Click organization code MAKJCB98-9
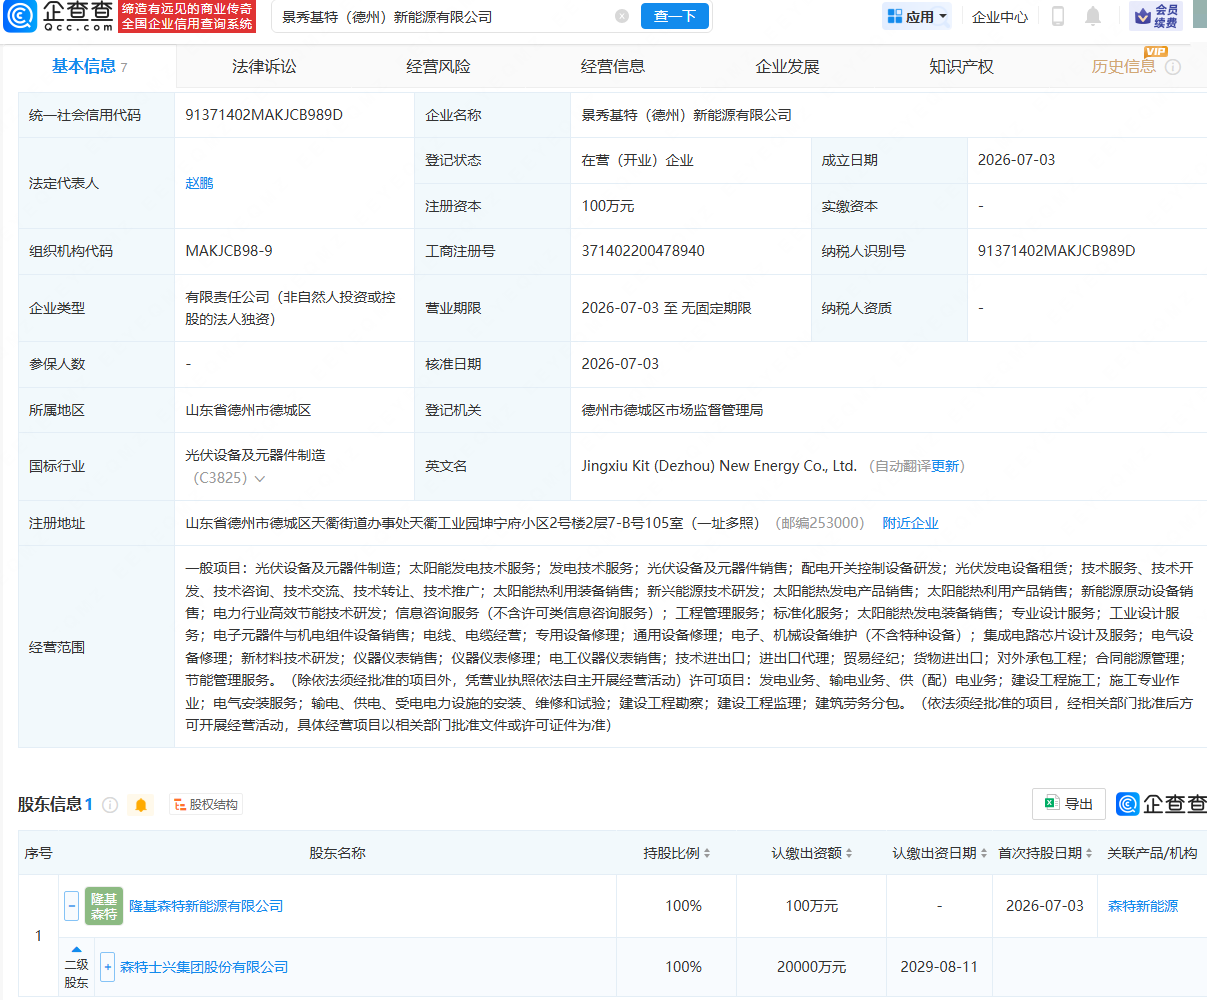1207x1000 pixels. [229, 251]
